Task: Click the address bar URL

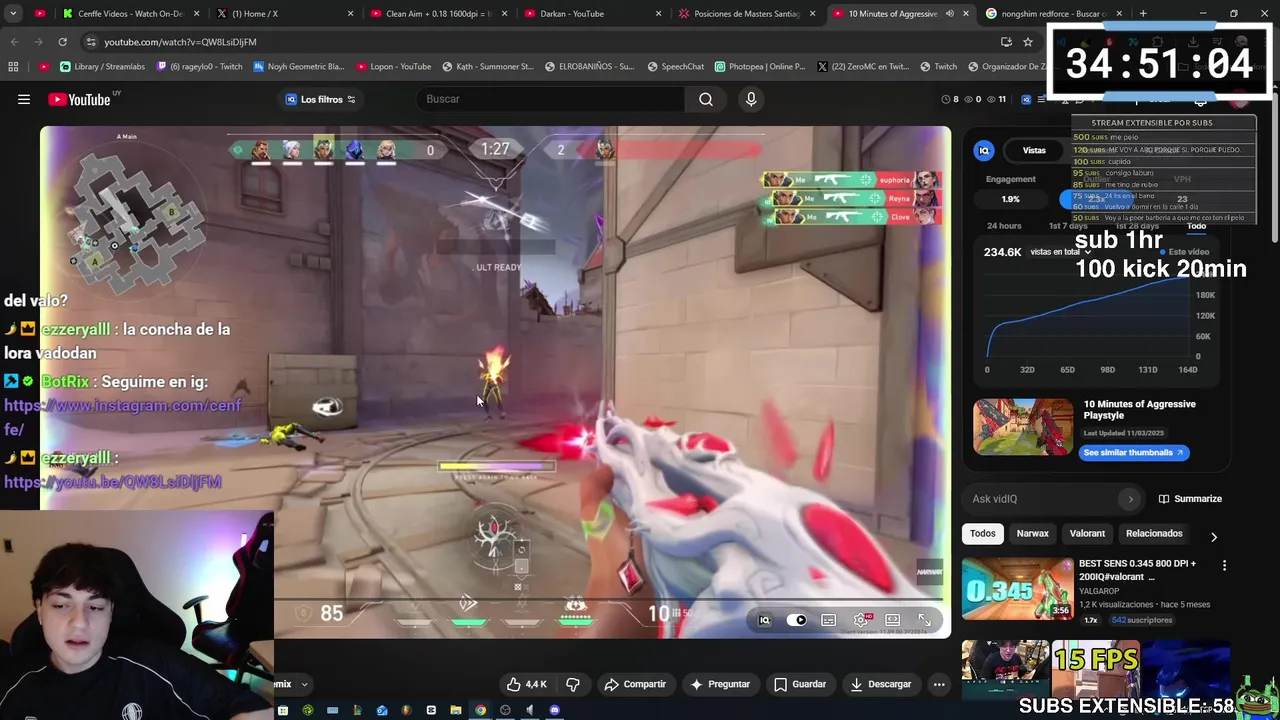Action: click(180, 42)
